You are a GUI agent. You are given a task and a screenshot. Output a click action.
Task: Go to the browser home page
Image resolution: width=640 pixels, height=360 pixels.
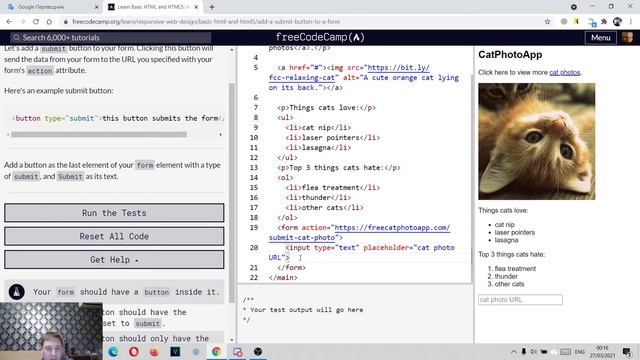[49, 22]
